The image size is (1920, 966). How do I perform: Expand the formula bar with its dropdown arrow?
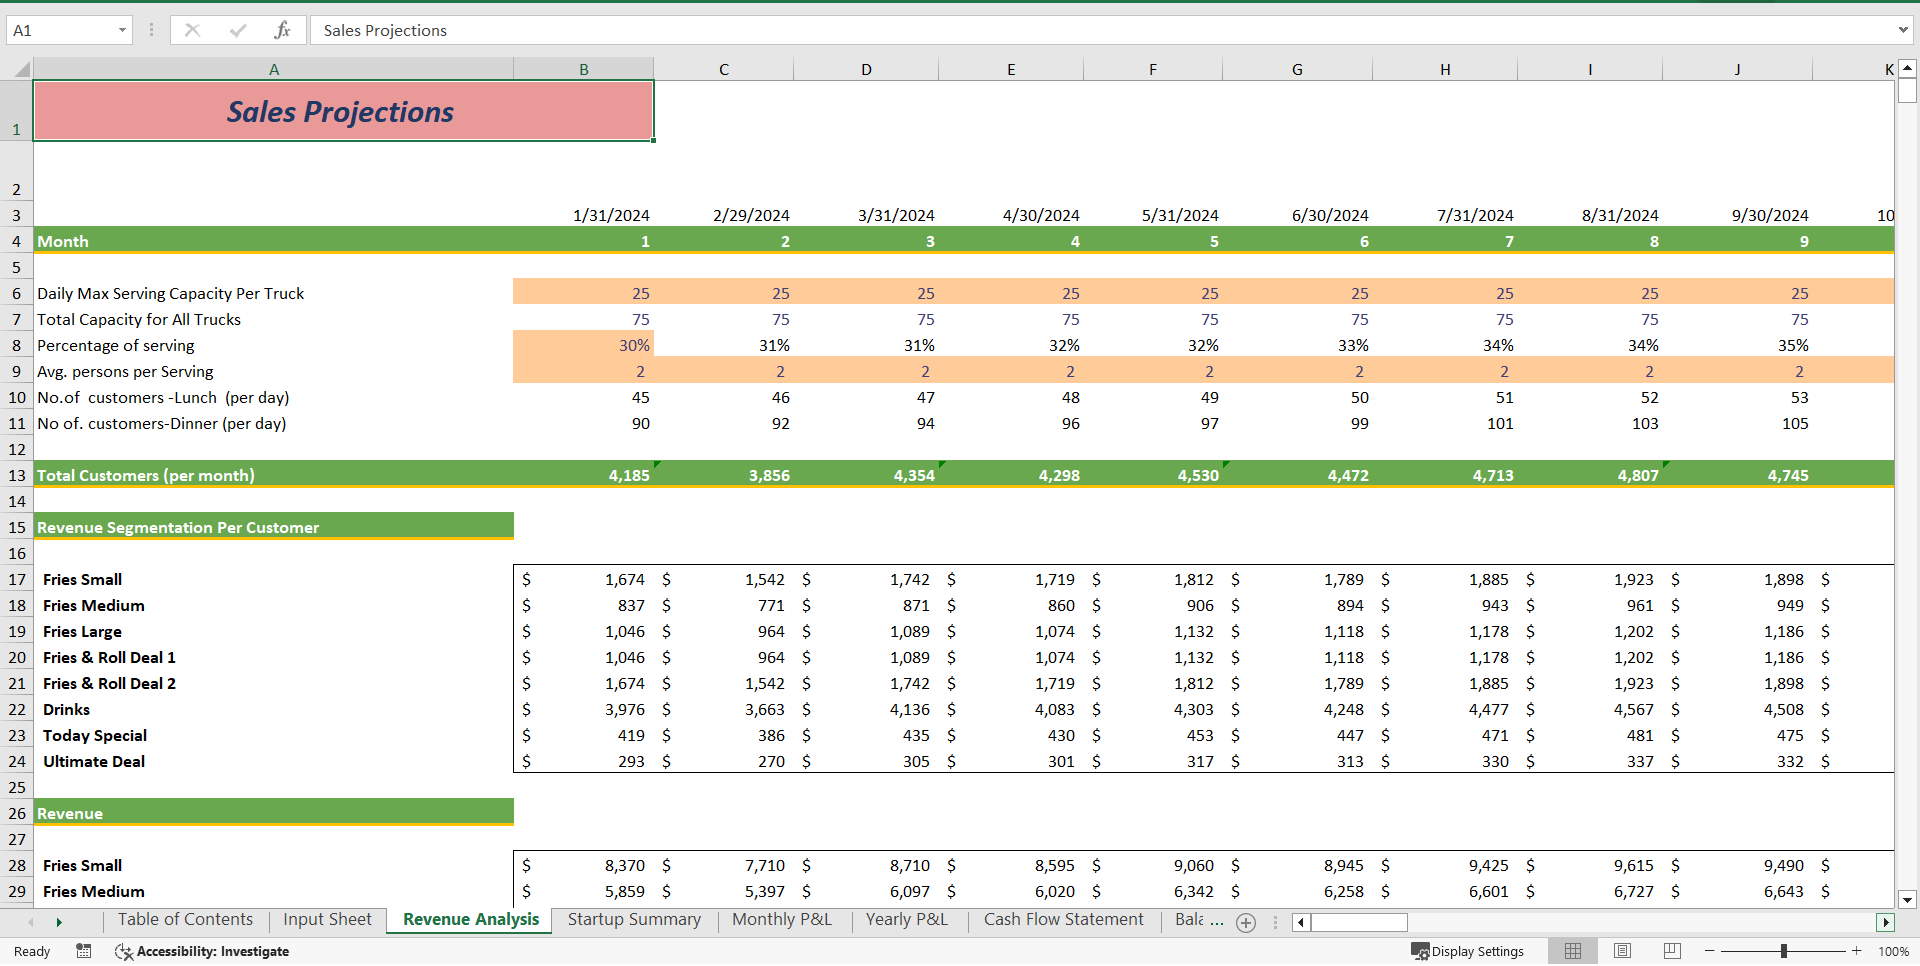[1902, 30]
